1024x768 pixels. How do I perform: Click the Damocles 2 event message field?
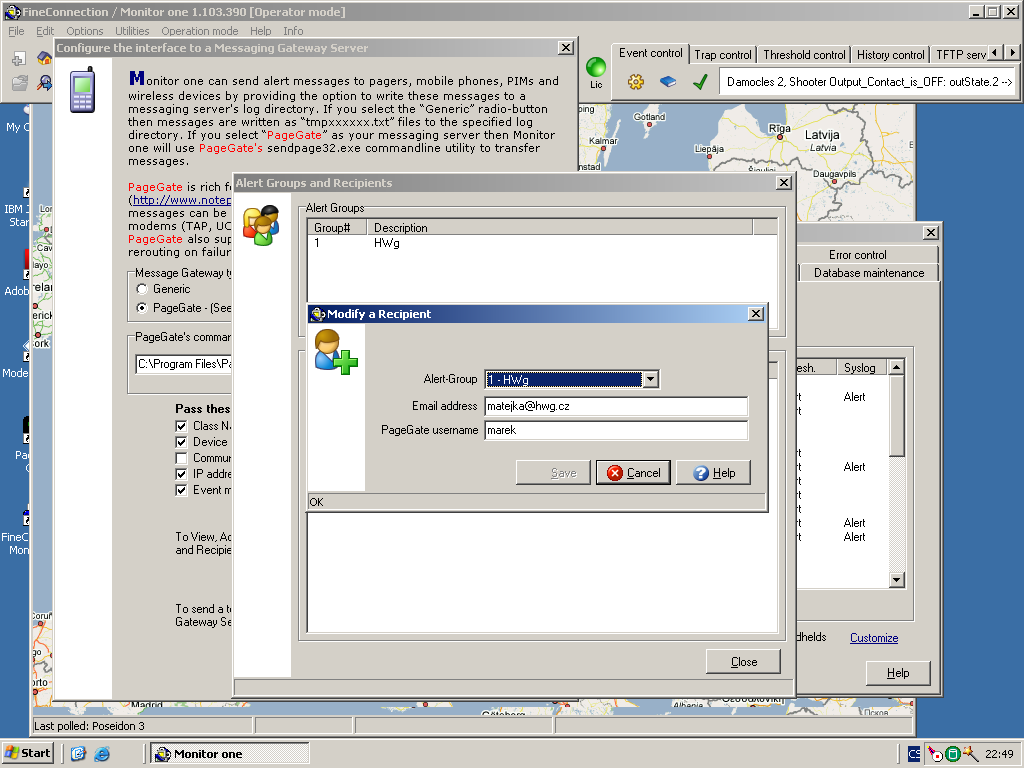tap(867, 82)
